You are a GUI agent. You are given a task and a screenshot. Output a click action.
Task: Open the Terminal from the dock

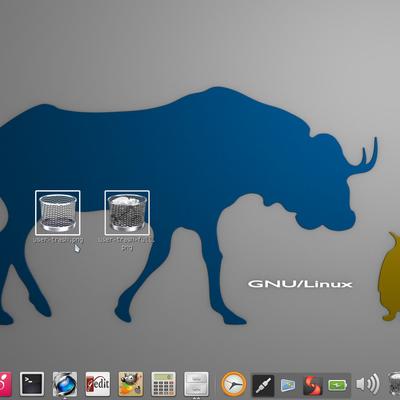[32, 384]
